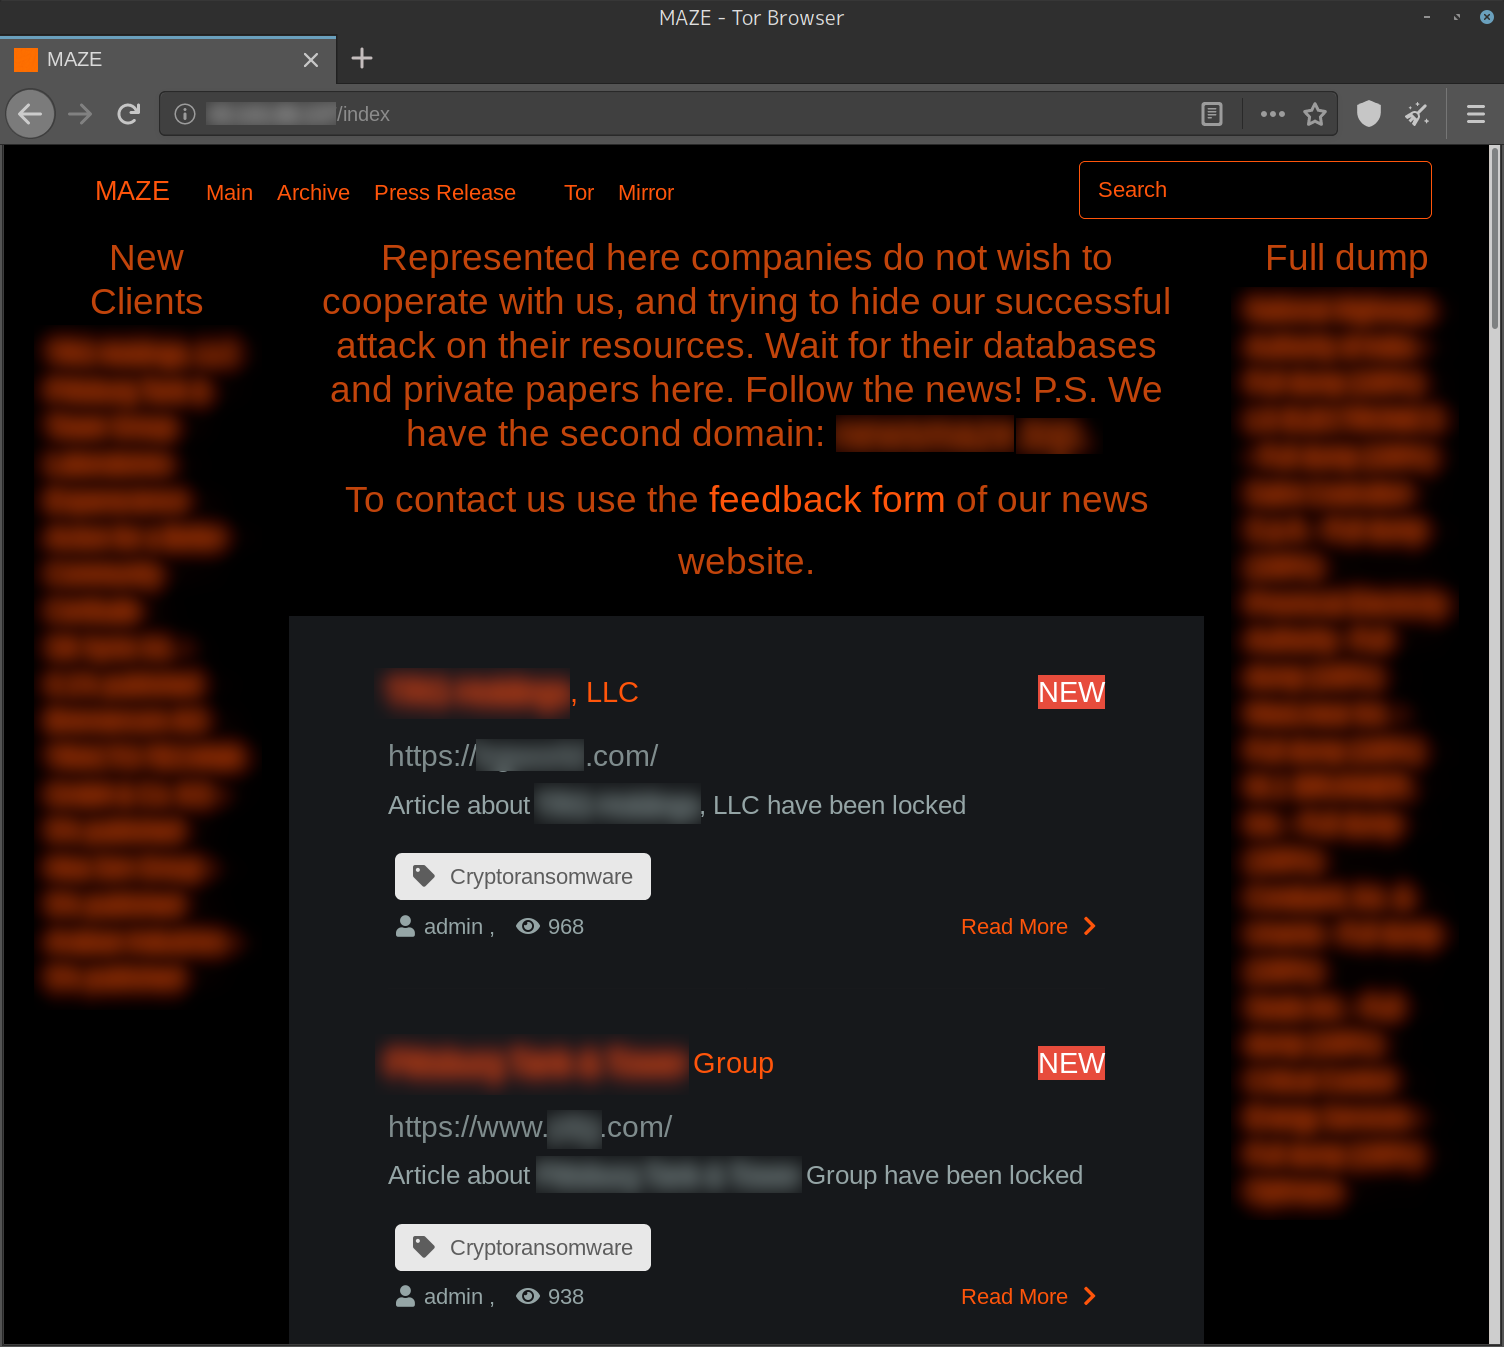Click the MAZE tab favicon
This screenshot has height=1347, width=1504.
(26, 60)
